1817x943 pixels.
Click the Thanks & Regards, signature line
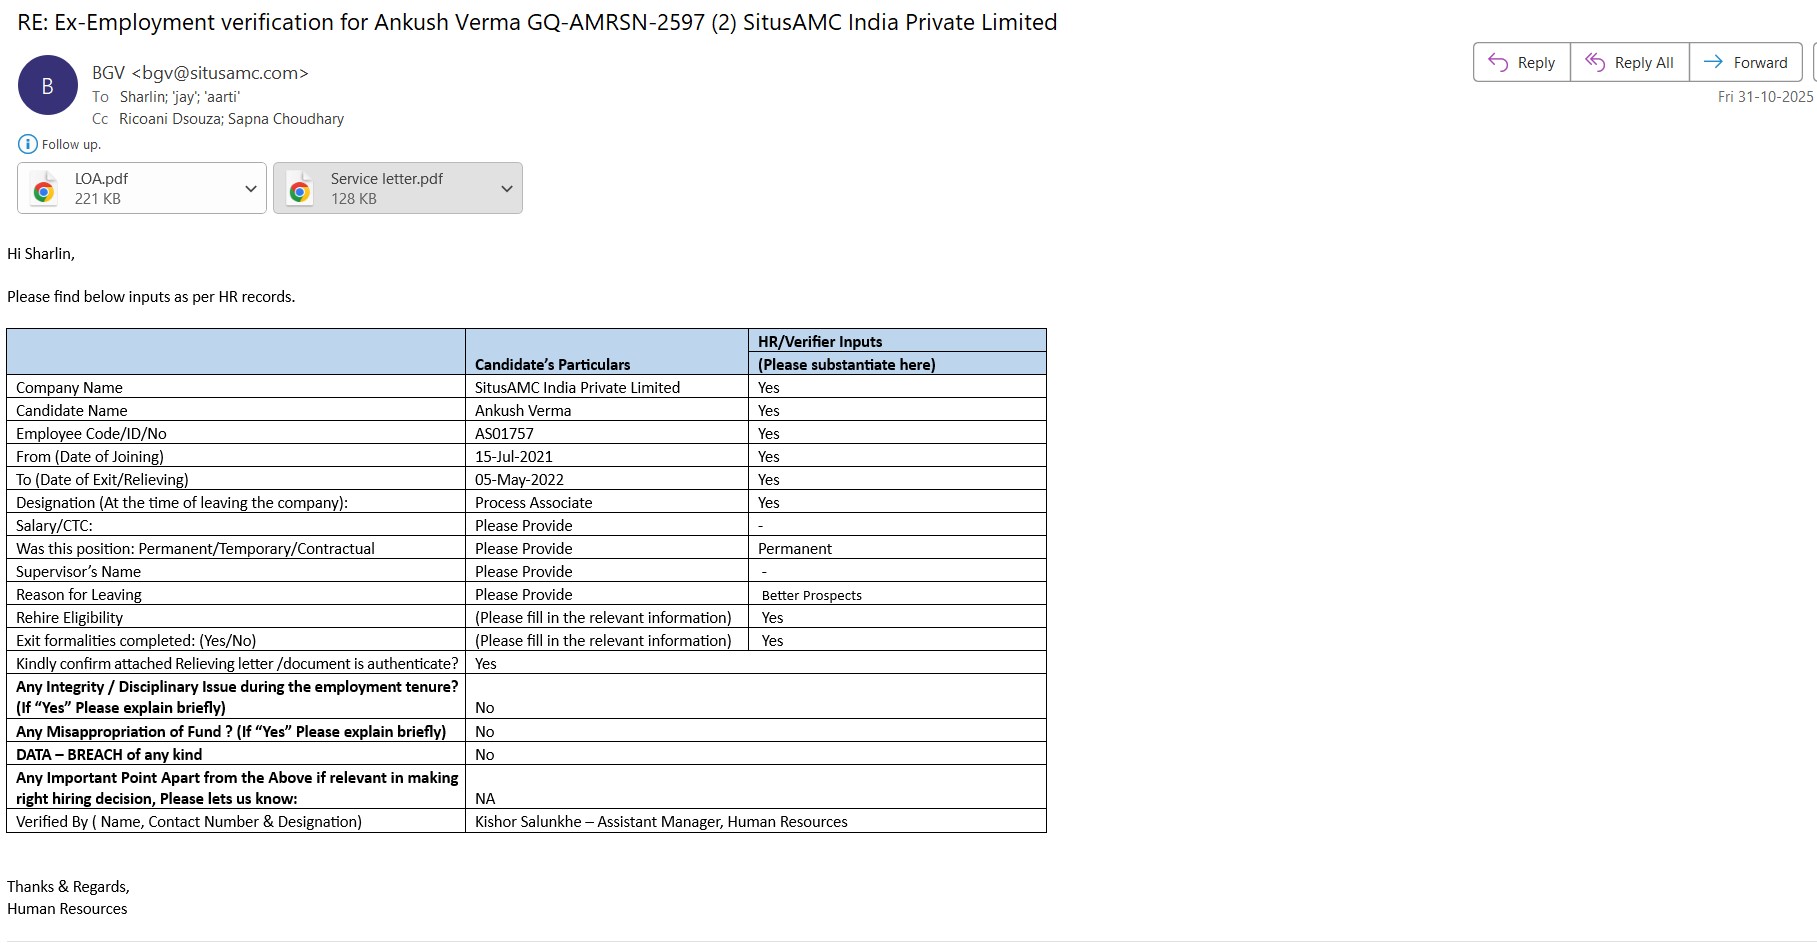click(68, 887)
